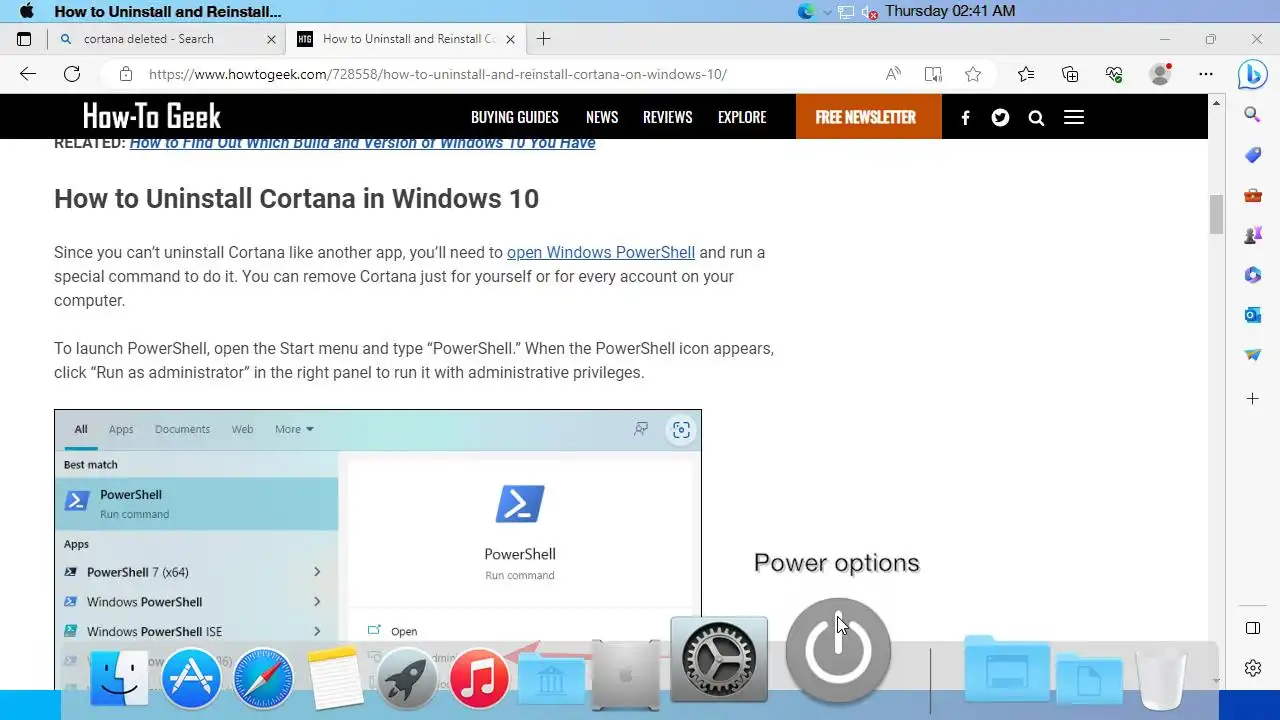Follow the 'open Windows PowerShell' link
This screenshot has height=720, width=1280.
(601, 252)
